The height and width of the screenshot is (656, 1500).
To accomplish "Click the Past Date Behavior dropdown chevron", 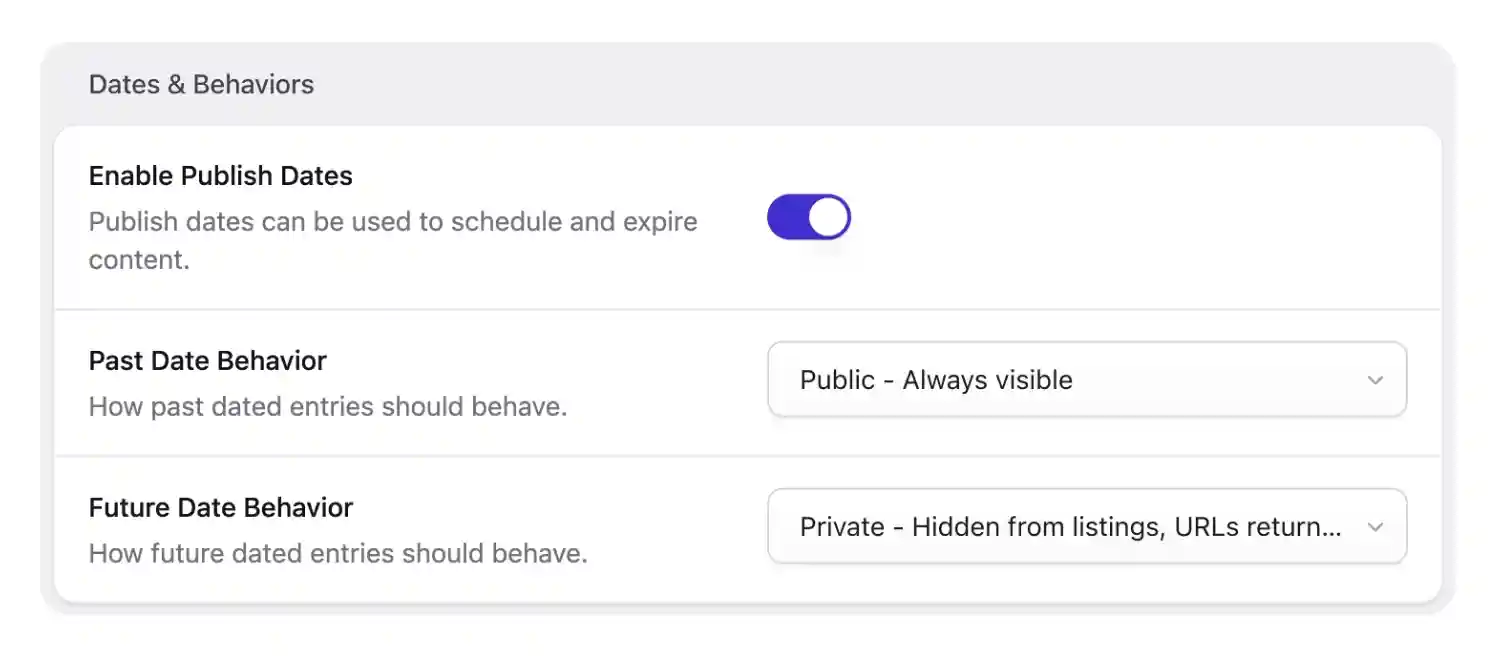I will (1377, 380).
